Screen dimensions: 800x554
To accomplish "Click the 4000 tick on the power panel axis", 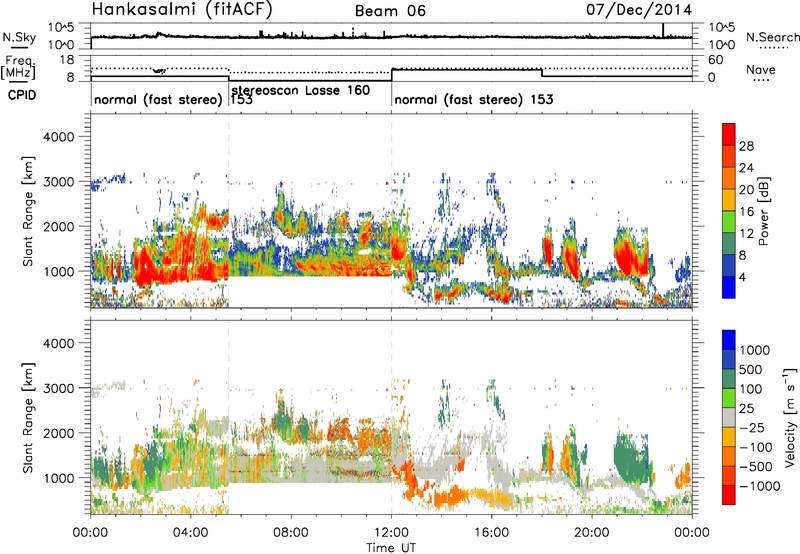I will (58, 137).
